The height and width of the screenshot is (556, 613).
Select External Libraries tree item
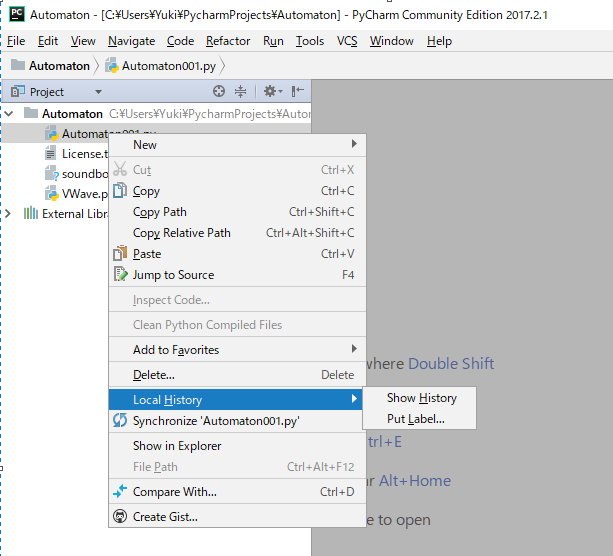(75, 214)
